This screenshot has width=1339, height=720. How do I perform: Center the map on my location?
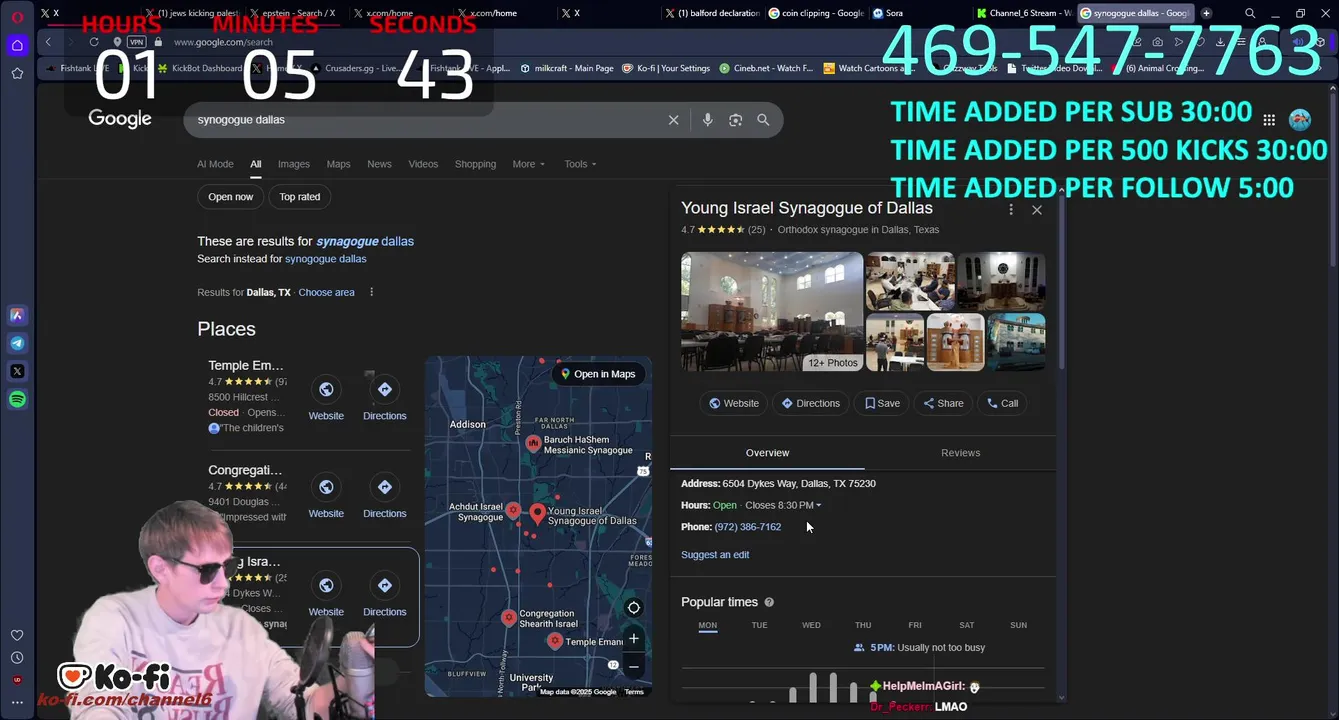coord(634,608)
